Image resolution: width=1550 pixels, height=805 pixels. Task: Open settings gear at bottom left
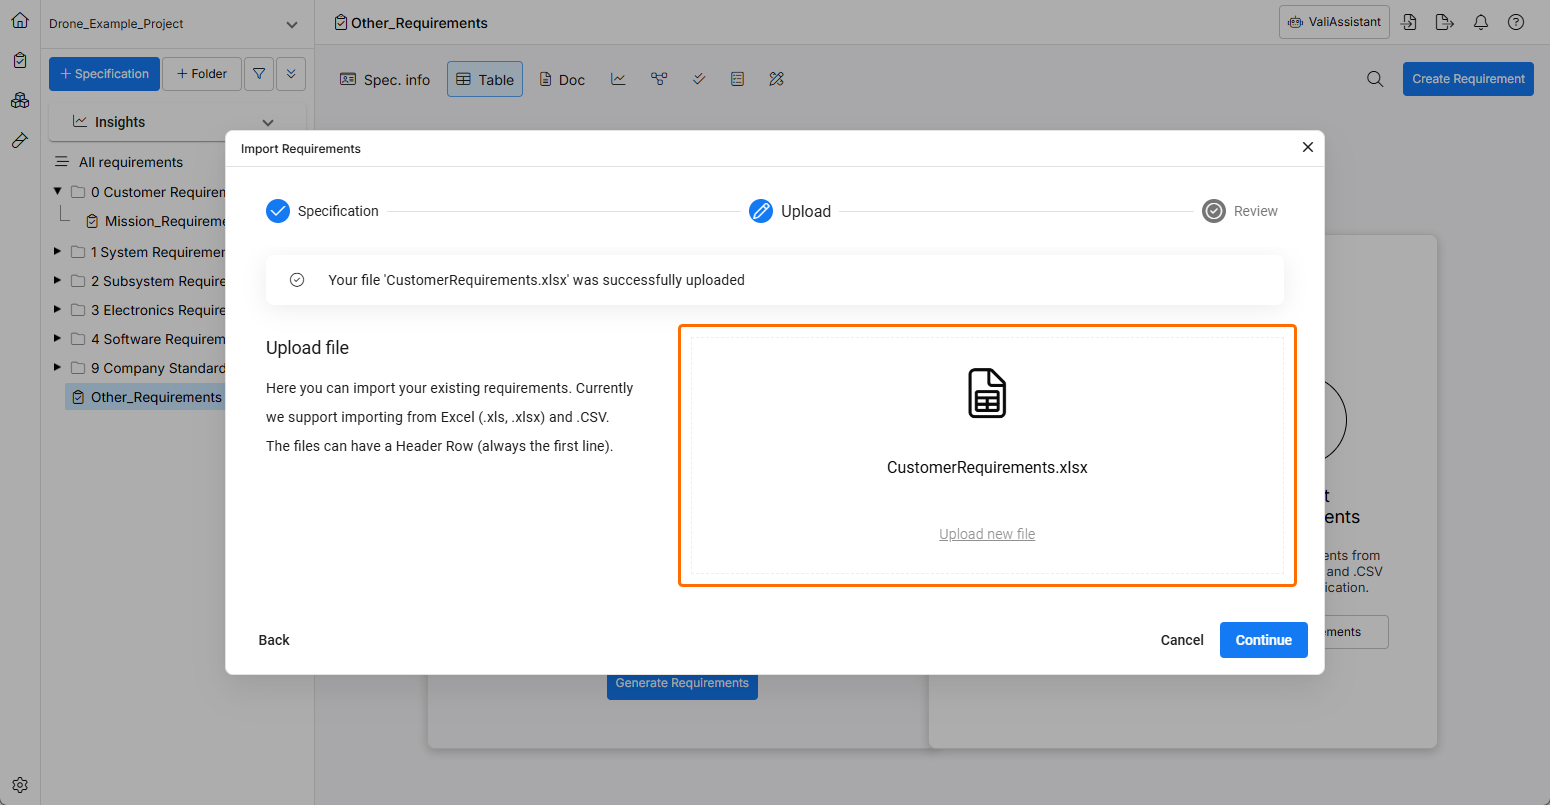coord(20,785)
